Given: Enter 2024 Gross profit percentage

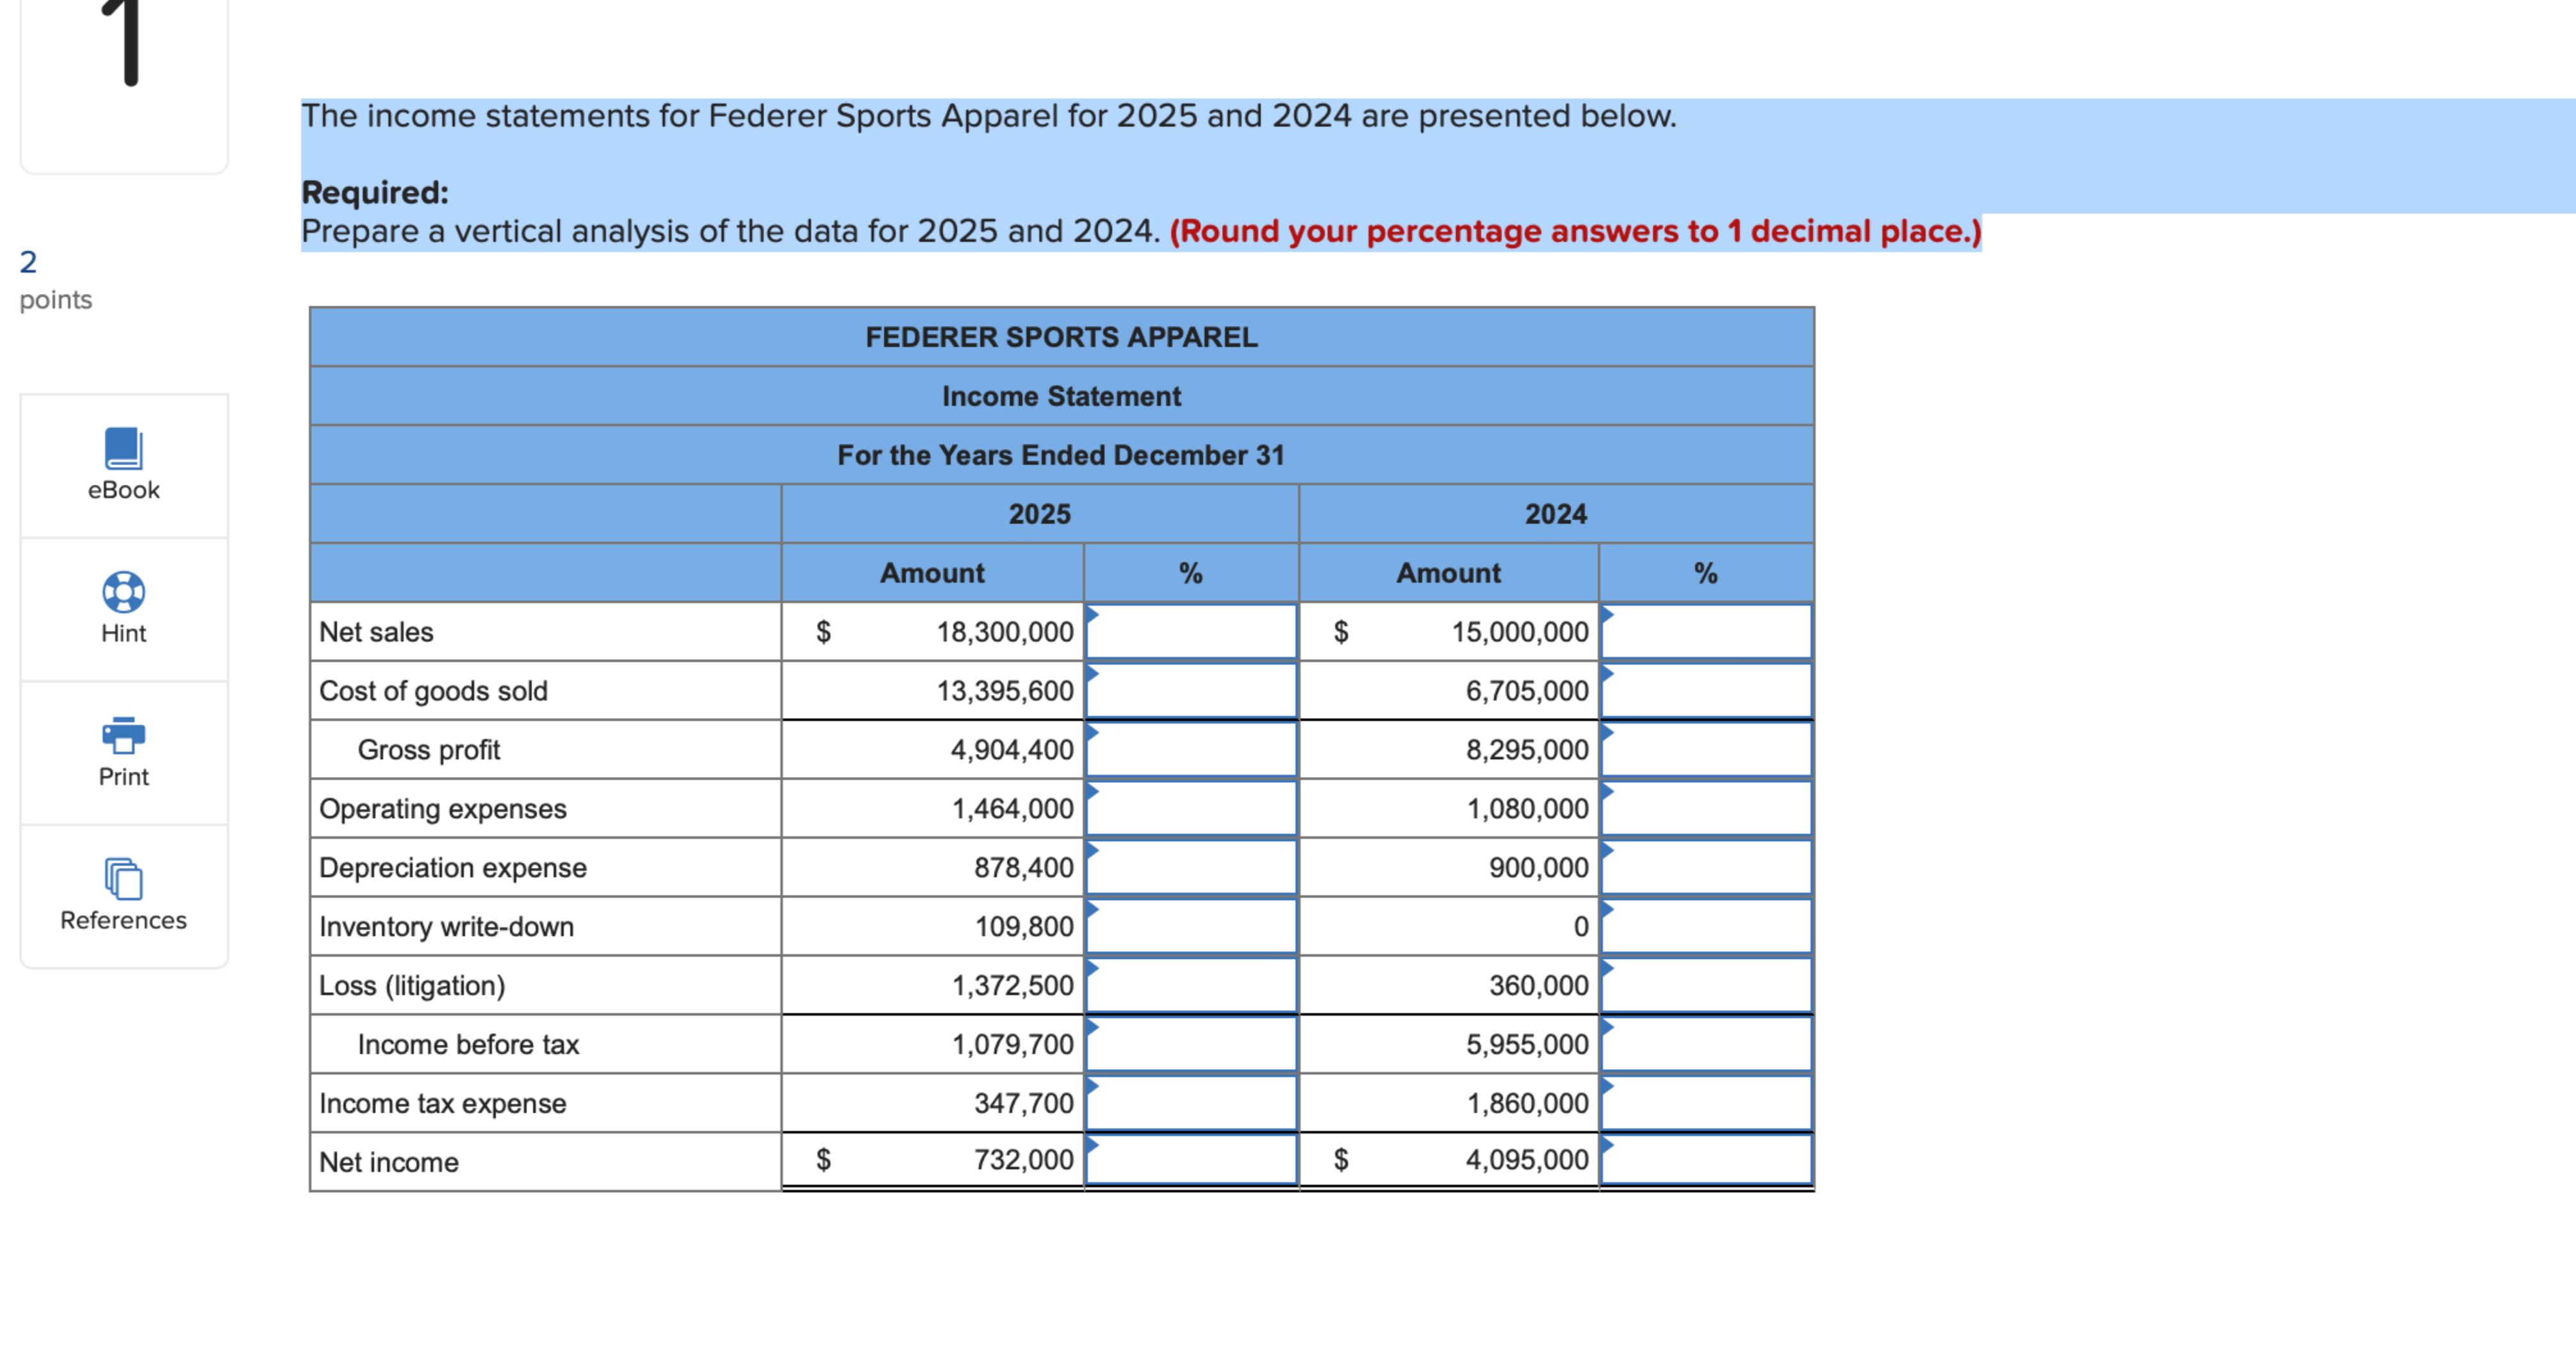Looking at the screenshot, I should (1706, 750).
